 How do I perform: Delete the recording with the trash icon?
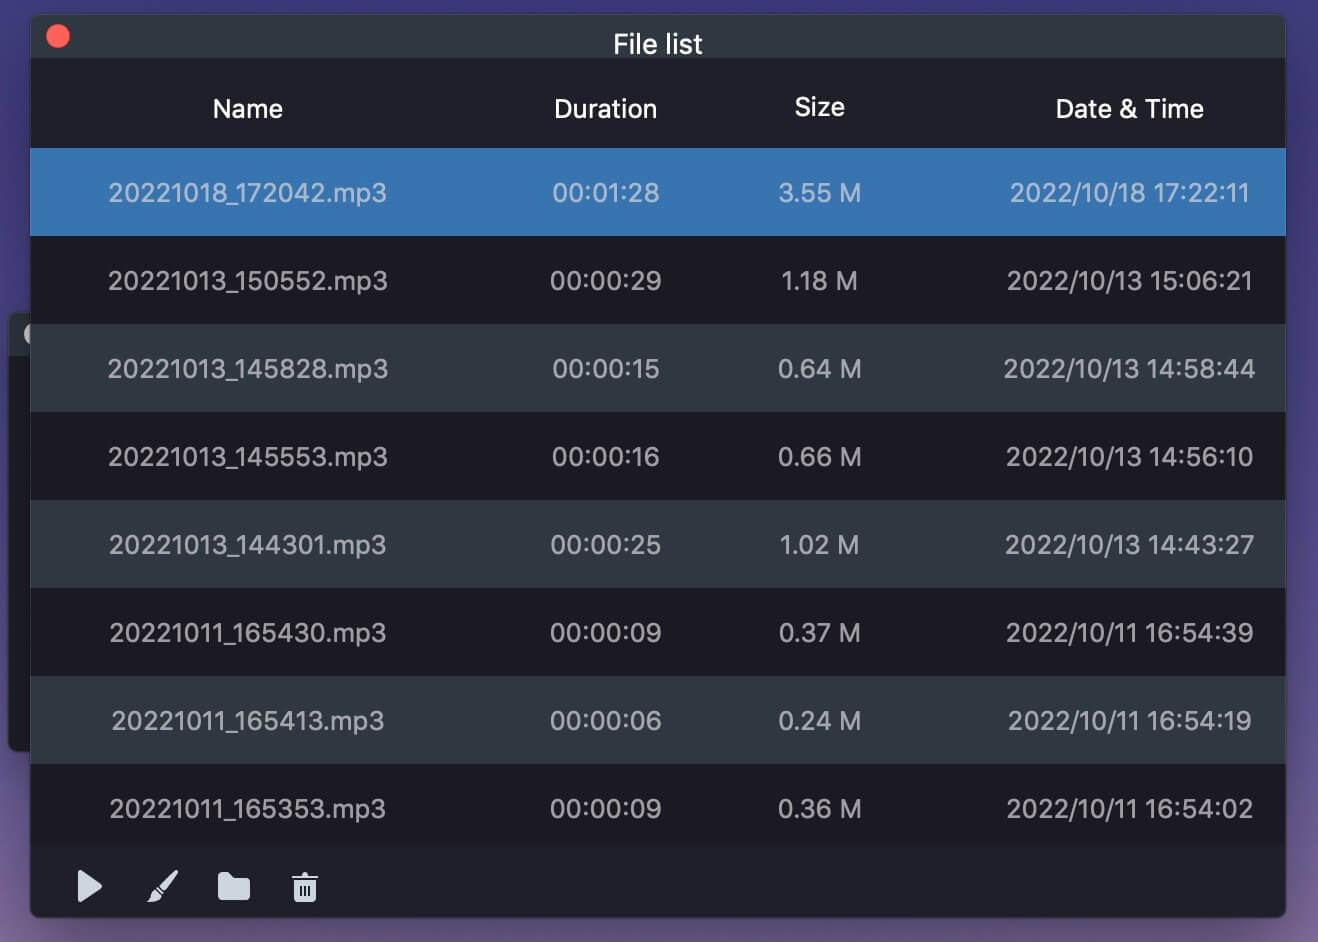coord(305,887)
